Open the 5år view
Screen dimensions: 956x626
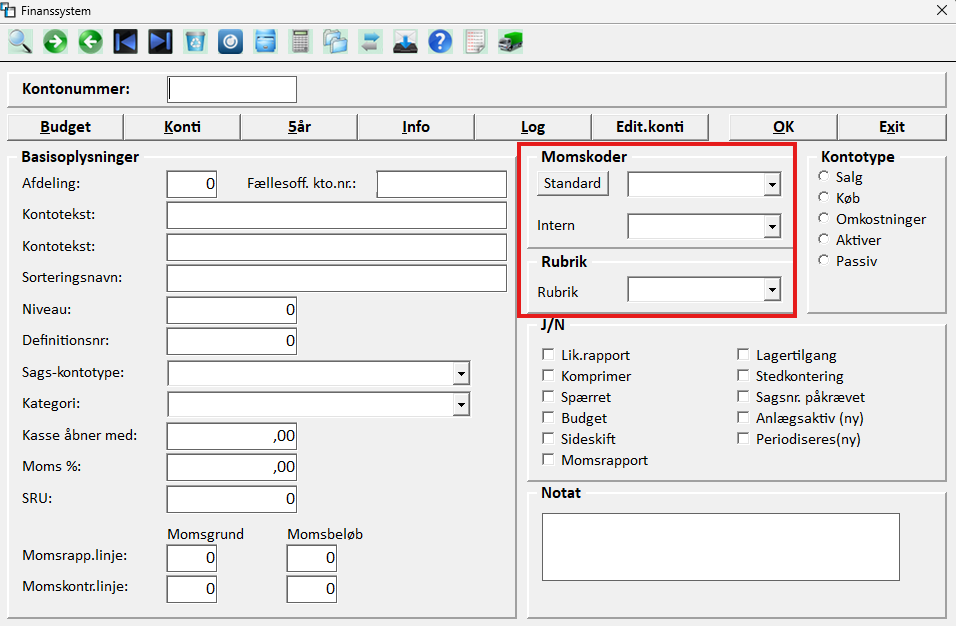click(299, 127)
